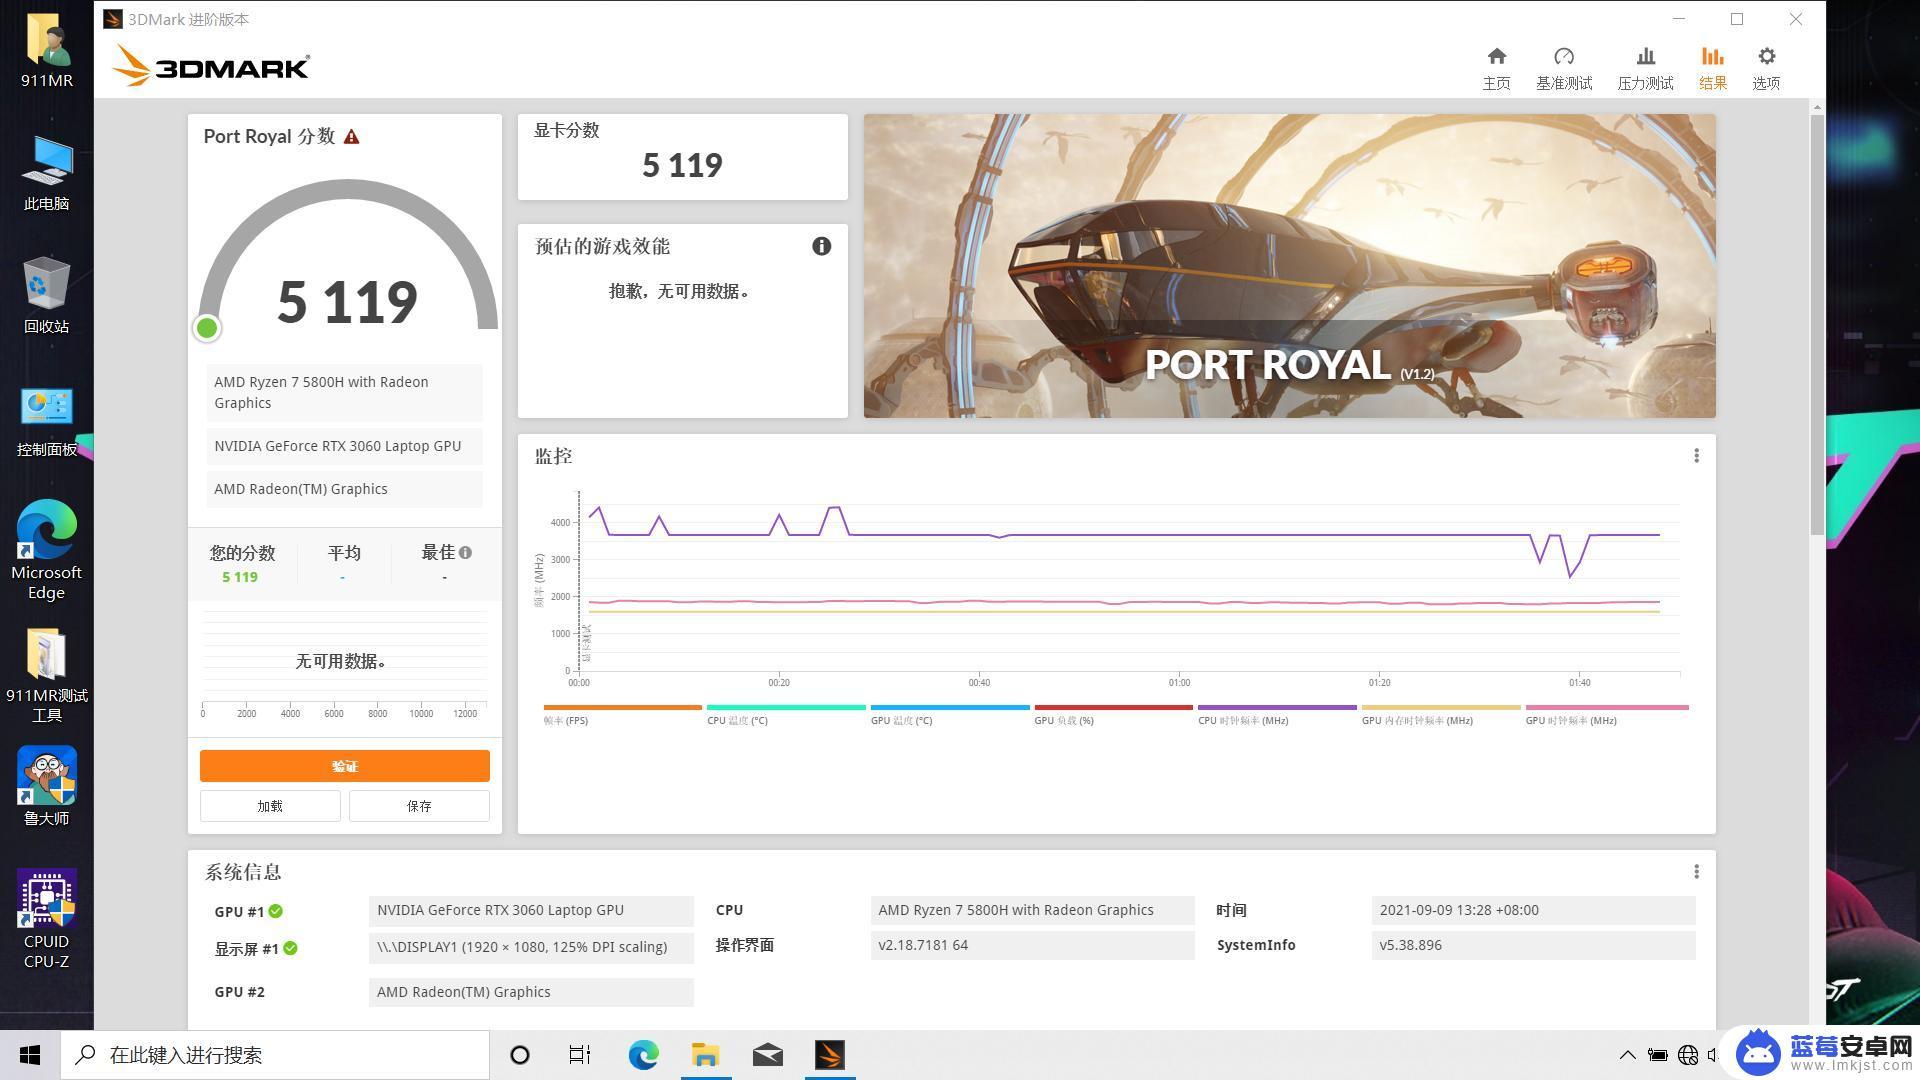
Task: Click the 3DMark window vertical scrollbar thumb
Action: (x=1817, y=325)
